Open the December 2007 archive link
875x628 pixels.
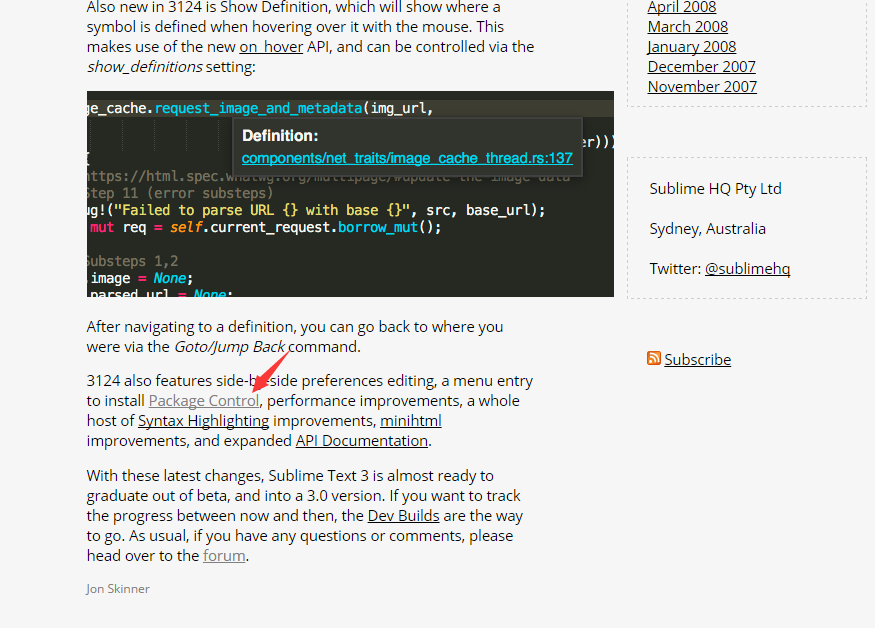[x=701, y=67]
